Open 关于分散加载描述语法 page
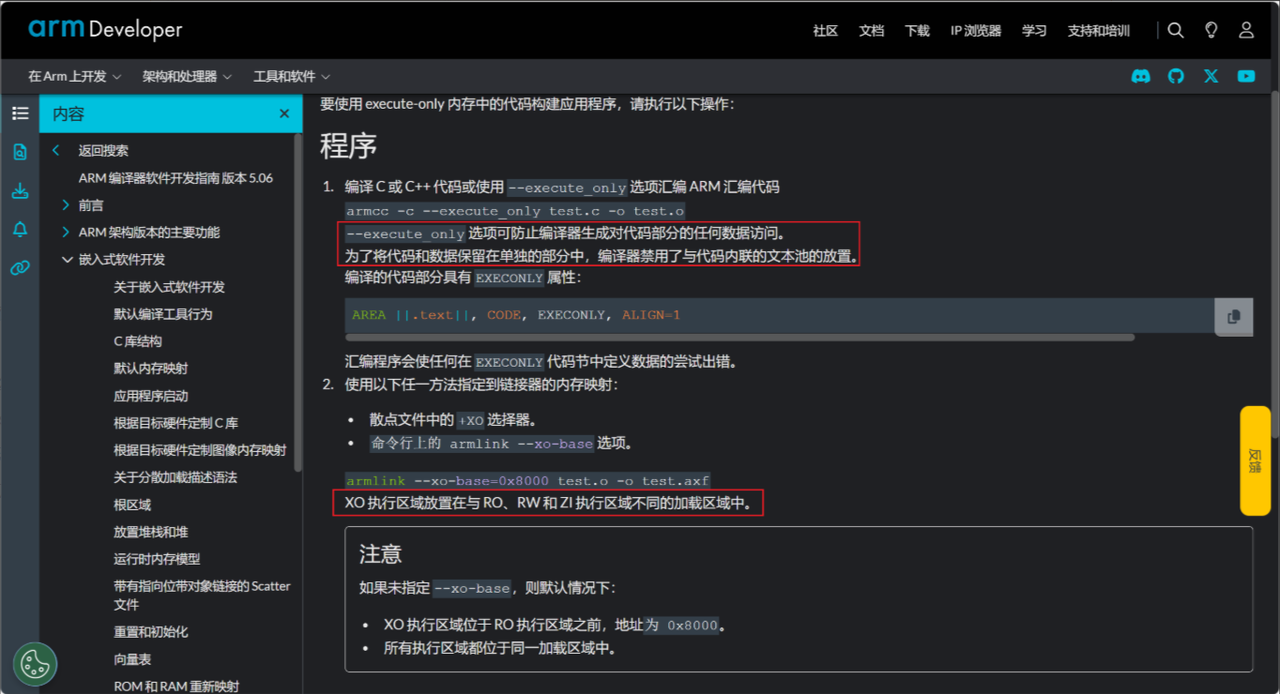The height and width of the screenshot is (694, 1280). pos(175,477)
